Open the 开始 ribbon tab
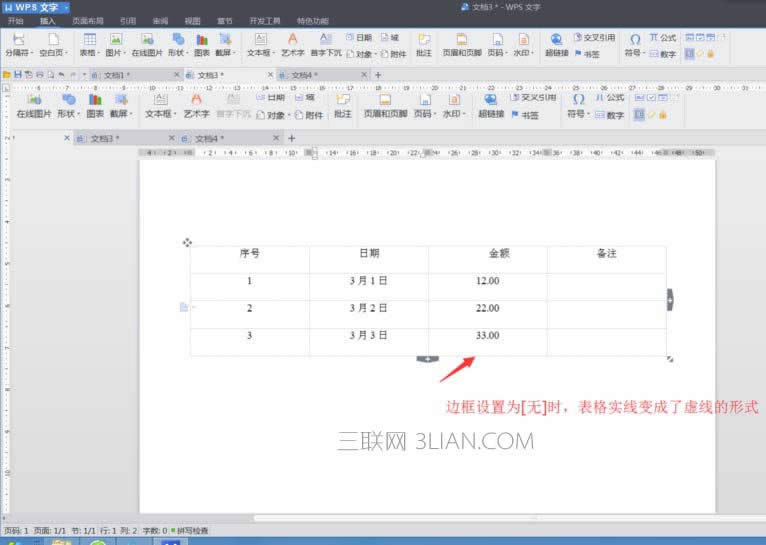766x545 pixels. coord(16,21)
